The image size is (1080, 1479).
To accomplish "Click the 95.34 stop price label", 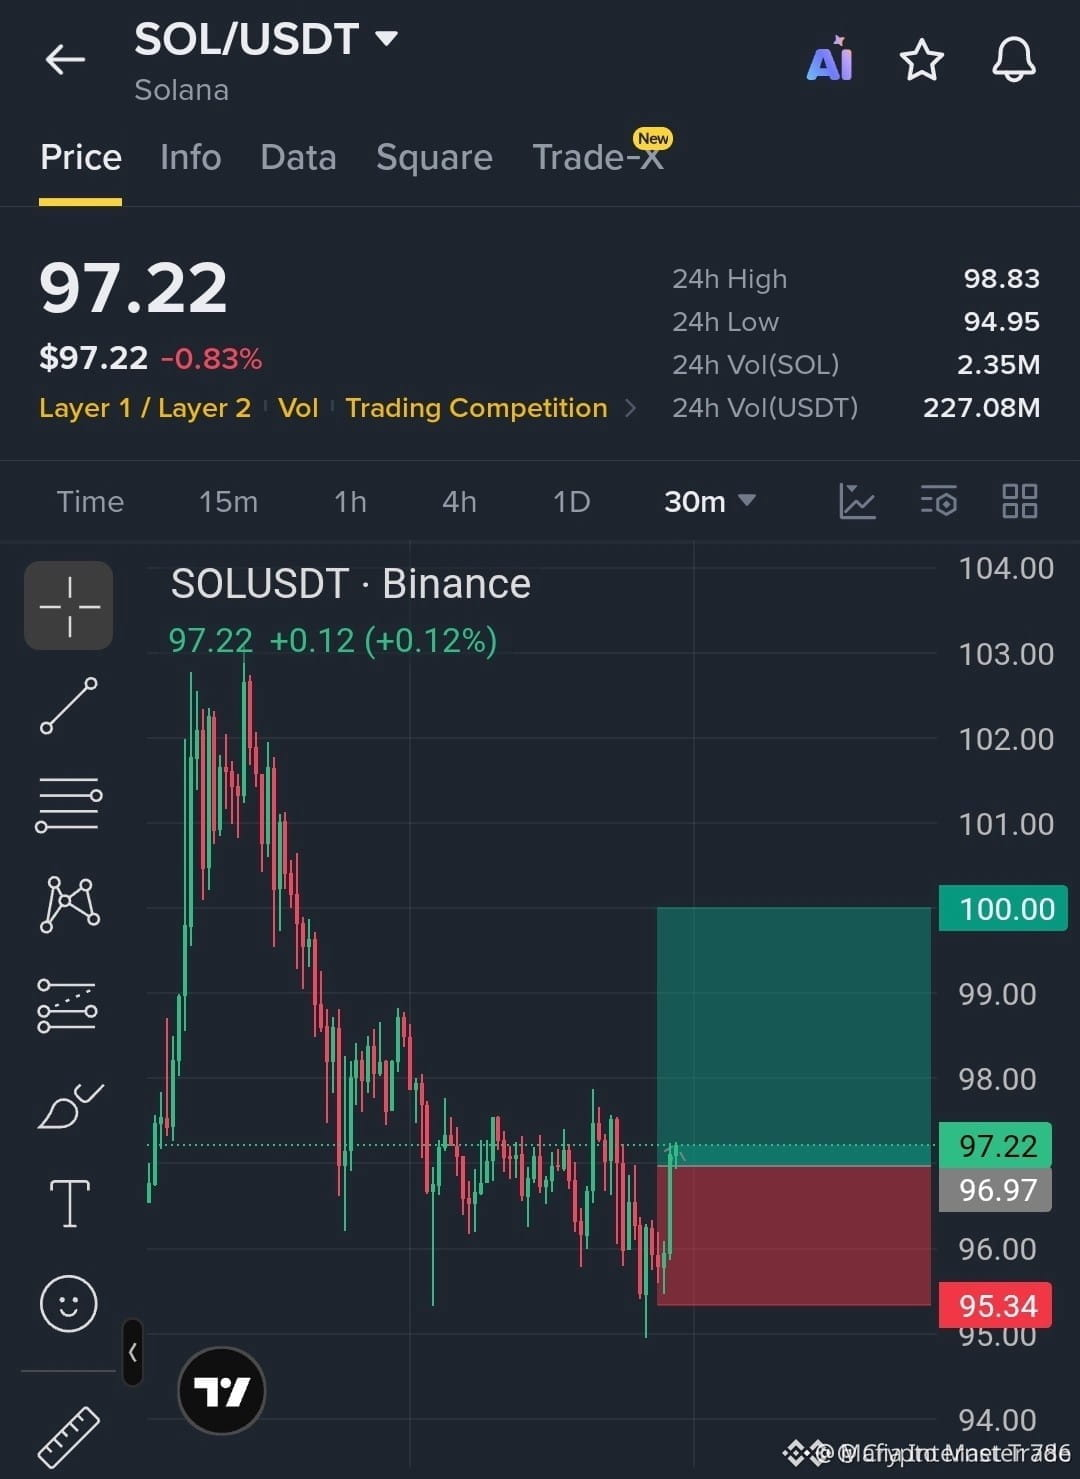I will click(x=995, y=1305).
